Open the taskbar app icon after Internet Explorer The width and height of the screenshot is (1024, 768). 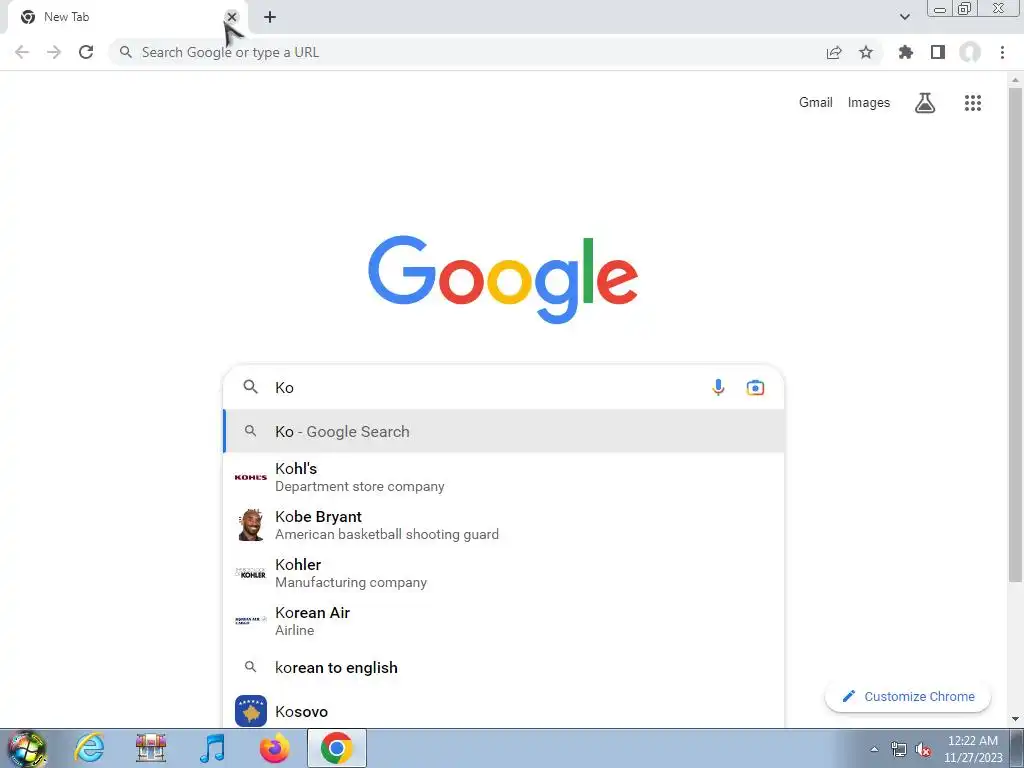tap(151, 748)
